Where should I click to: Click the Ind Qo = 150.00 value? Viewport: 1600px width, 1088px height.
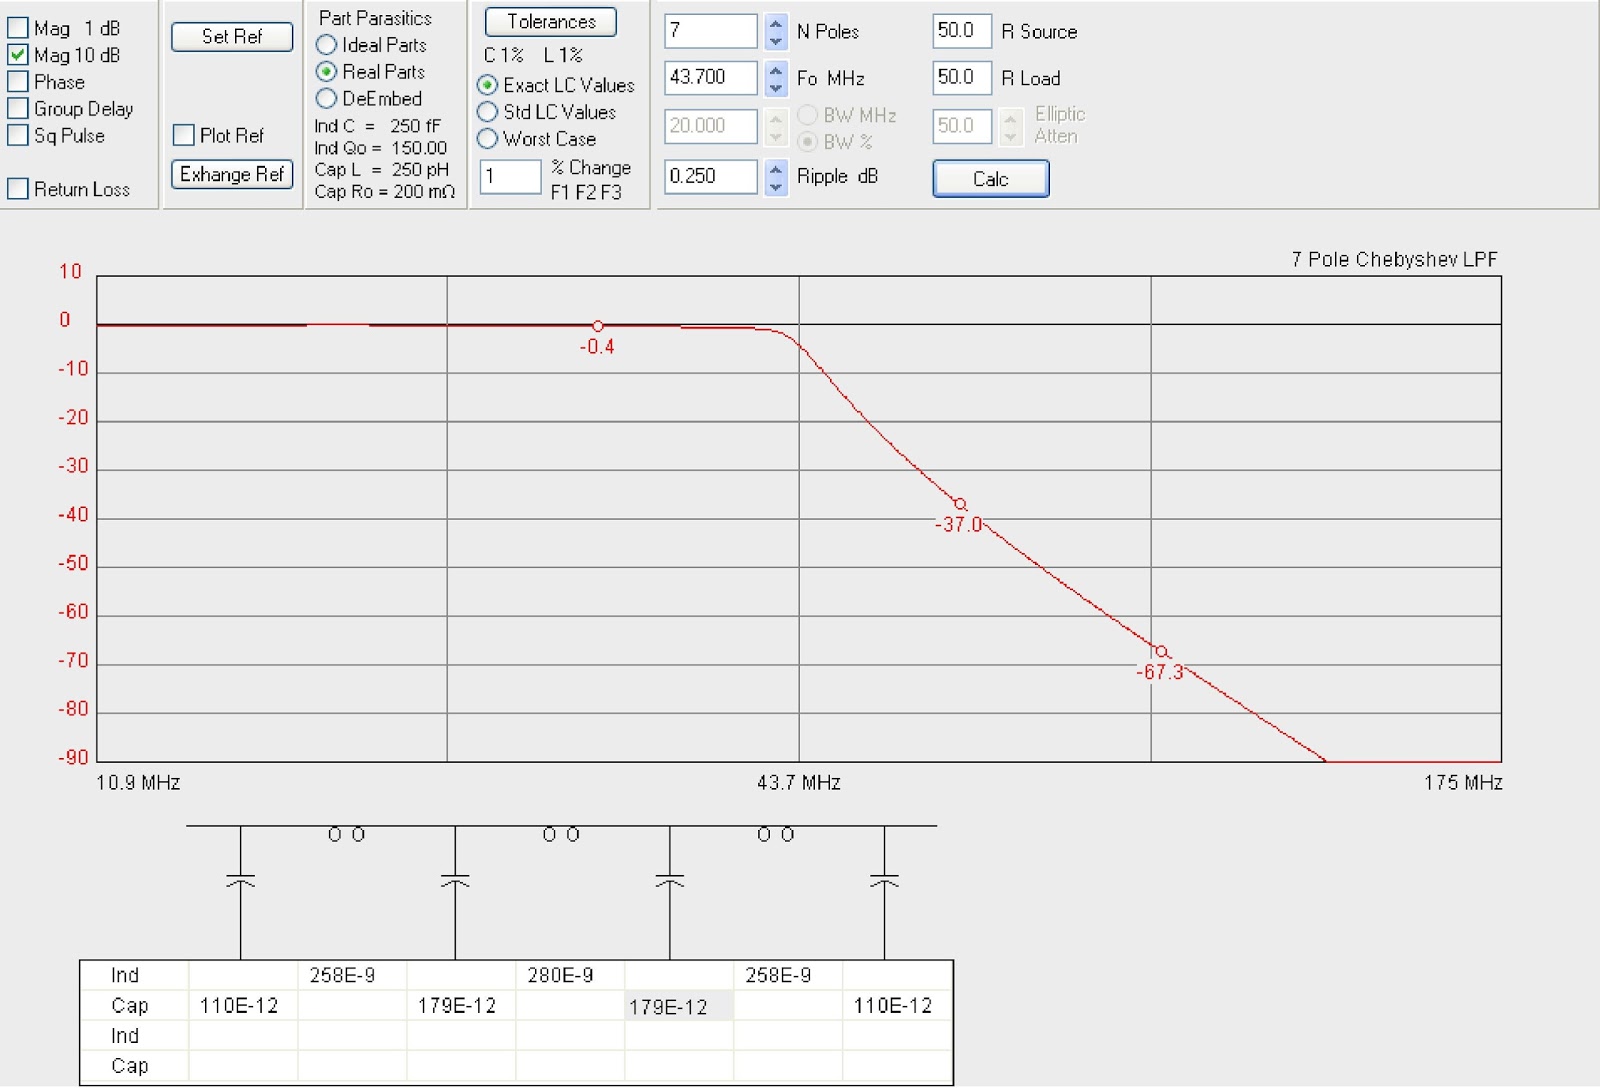pyautogui.click(x=381, y=148)
